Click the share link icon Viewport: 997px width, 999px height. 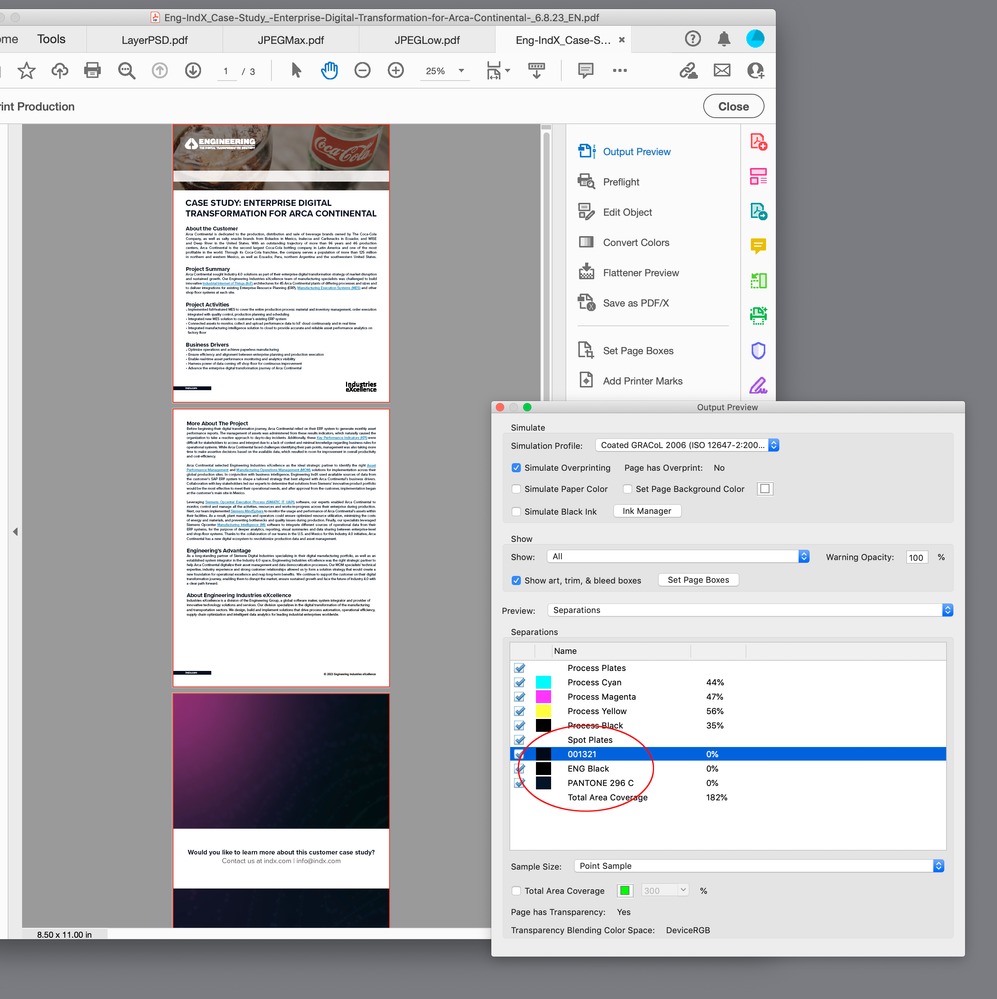689,70
